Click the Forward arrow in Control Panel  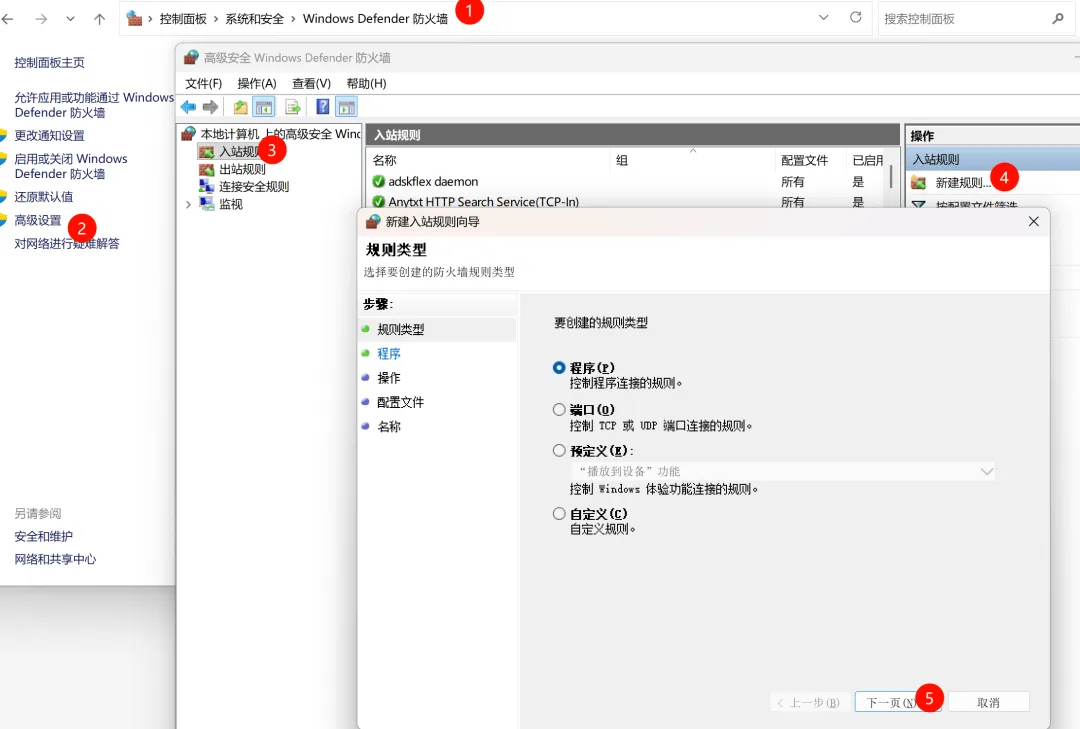tap(41, 19)
